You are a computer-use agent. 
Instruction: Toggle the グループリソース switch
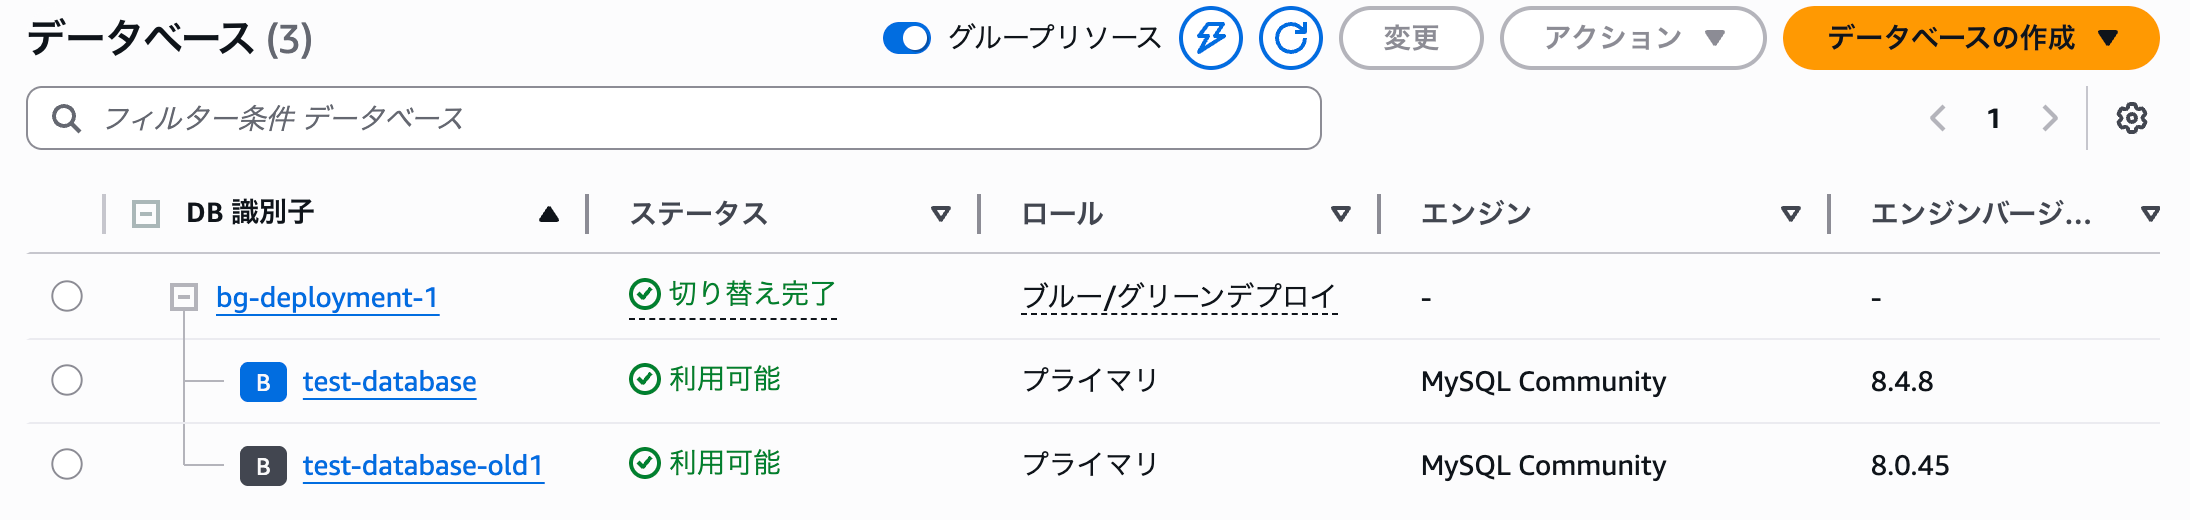[x=907, y=38]
